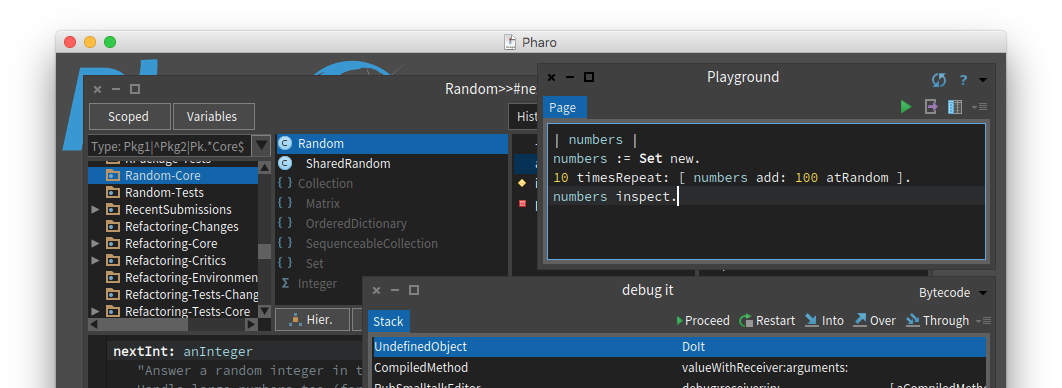Toggle the Variables view button
The height and width of the screenshot is (388, 1062).
tap(213, 116)
